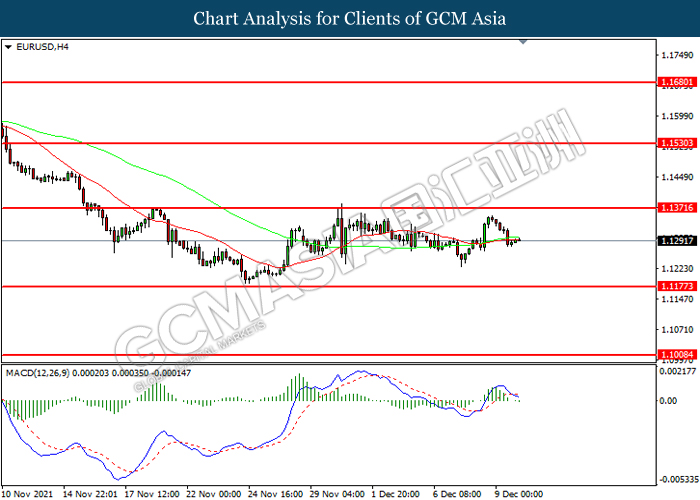Click the chart title mentioning GCM Asia
This screenshot has width=700, height=500.
click(349, 18)
